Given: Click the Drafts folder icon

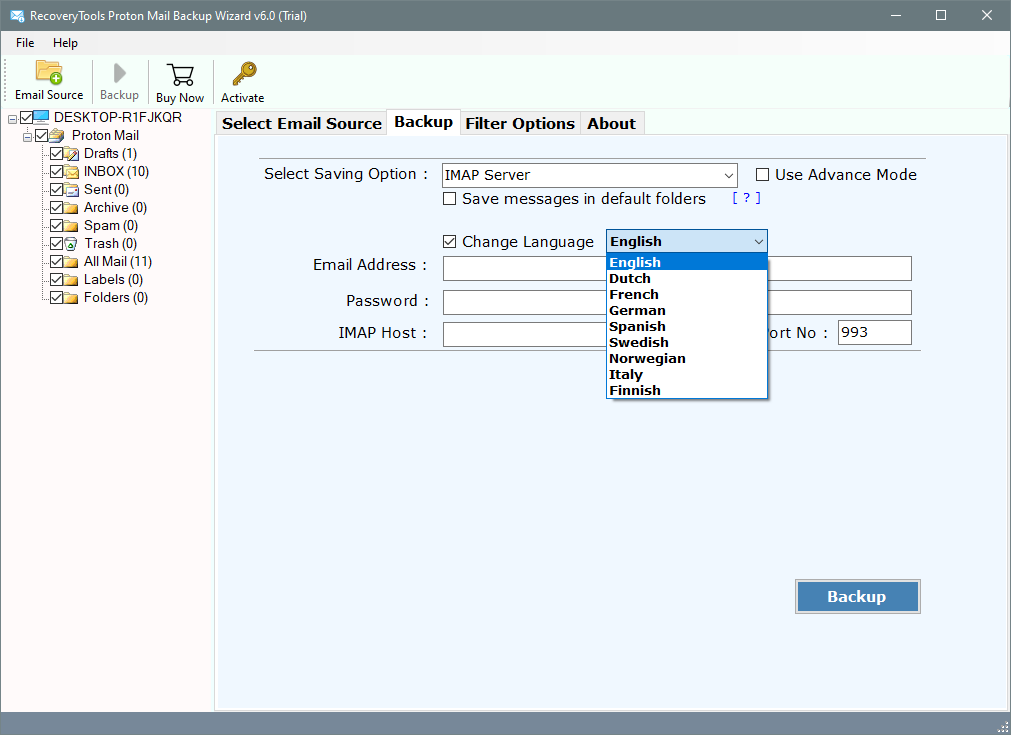Looking at the screenshot, I should tap(72, 153).
